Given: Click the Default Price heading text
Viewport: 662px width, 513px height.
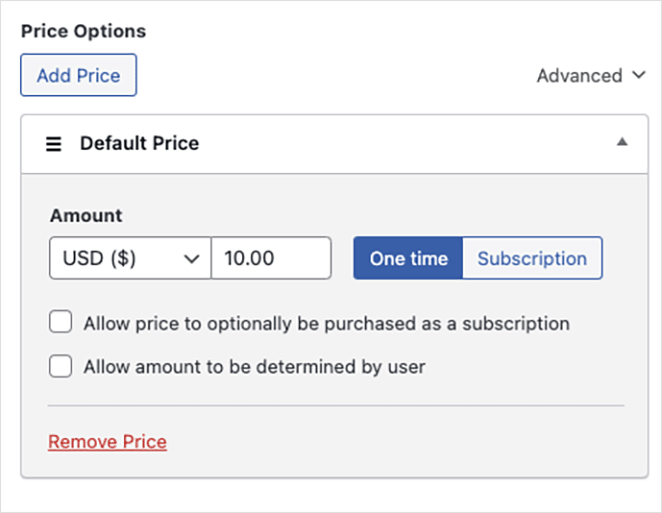Looking at the screenshot, I should [139, 143].
